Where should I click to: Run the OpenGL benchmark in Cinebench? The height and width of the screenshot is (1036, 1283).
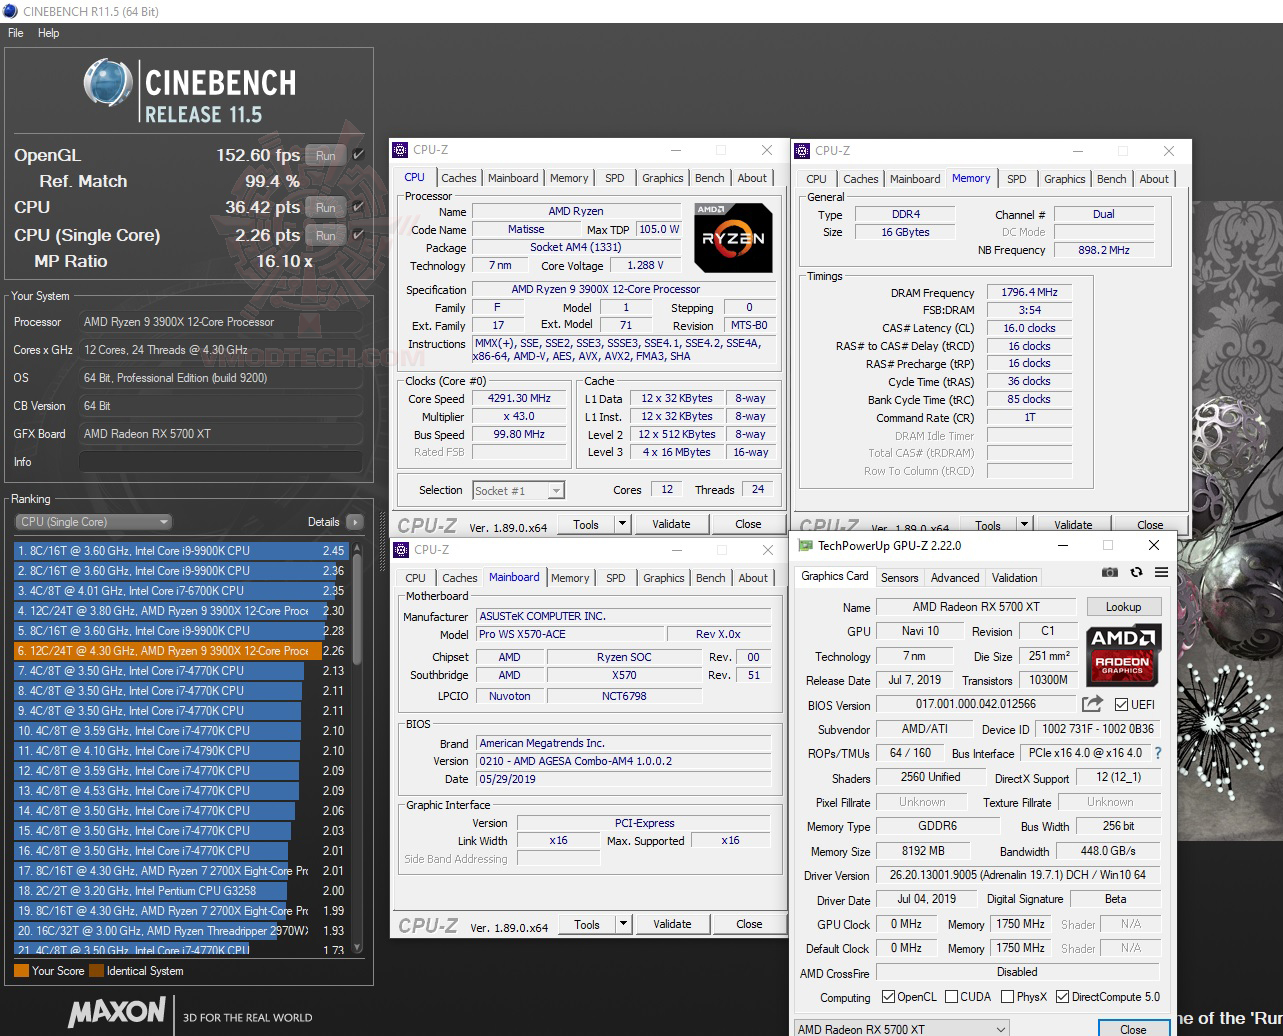pyautogui.click(x=324, y=155)
